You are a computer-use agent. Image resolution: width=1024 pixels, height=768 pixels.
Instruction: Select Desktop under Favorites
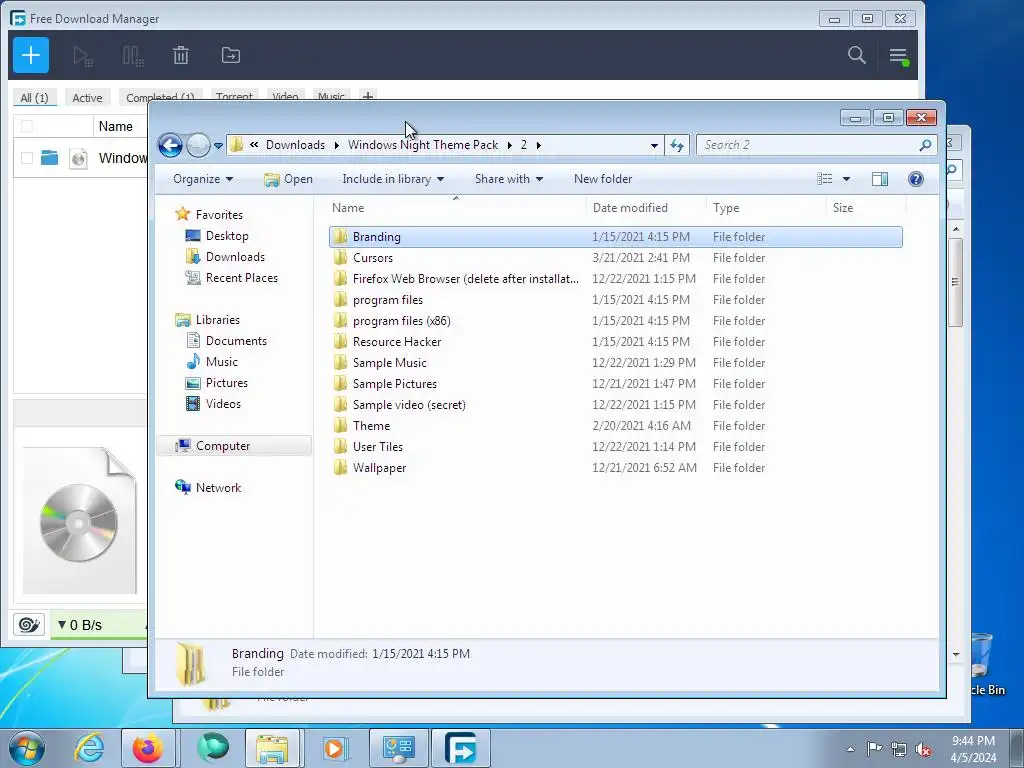(227, 236)
